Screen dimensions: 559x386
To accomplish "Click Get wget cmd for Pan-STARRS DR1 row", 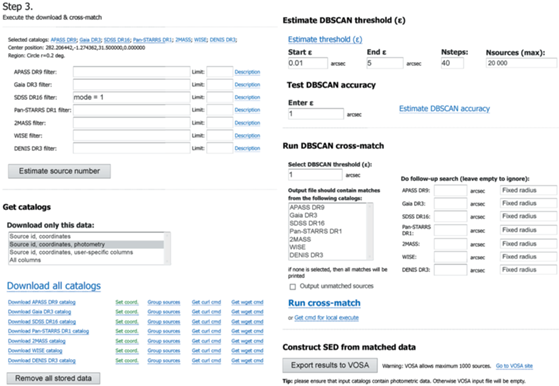I will coord(247,331).
